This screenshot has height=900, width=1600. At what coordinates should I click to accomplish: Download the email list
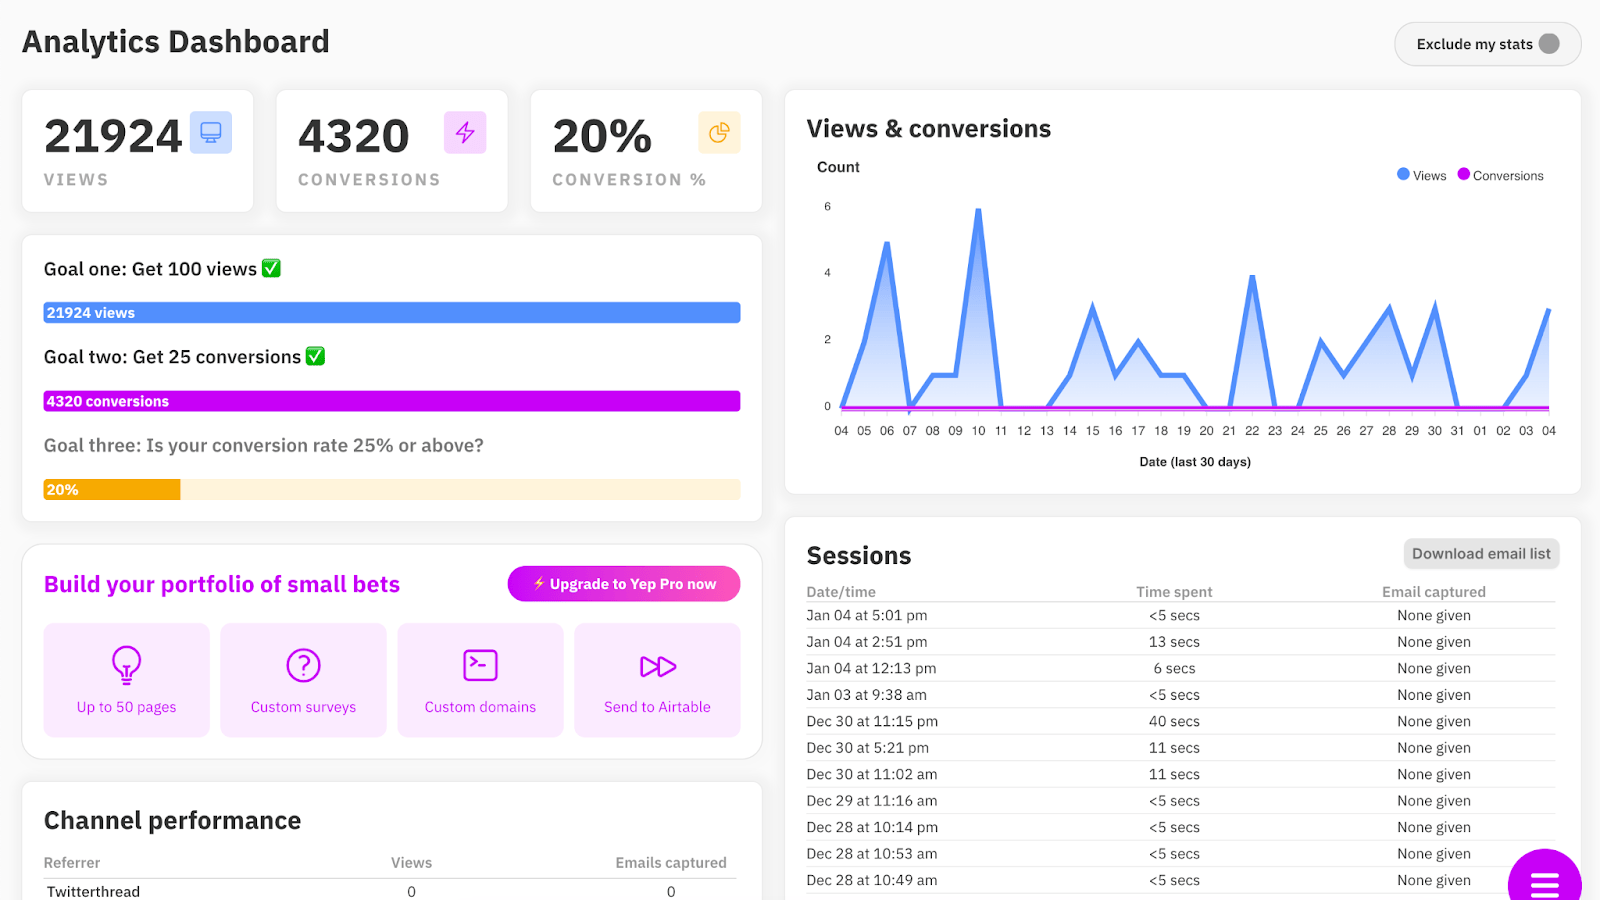[x=1480, y=554]
